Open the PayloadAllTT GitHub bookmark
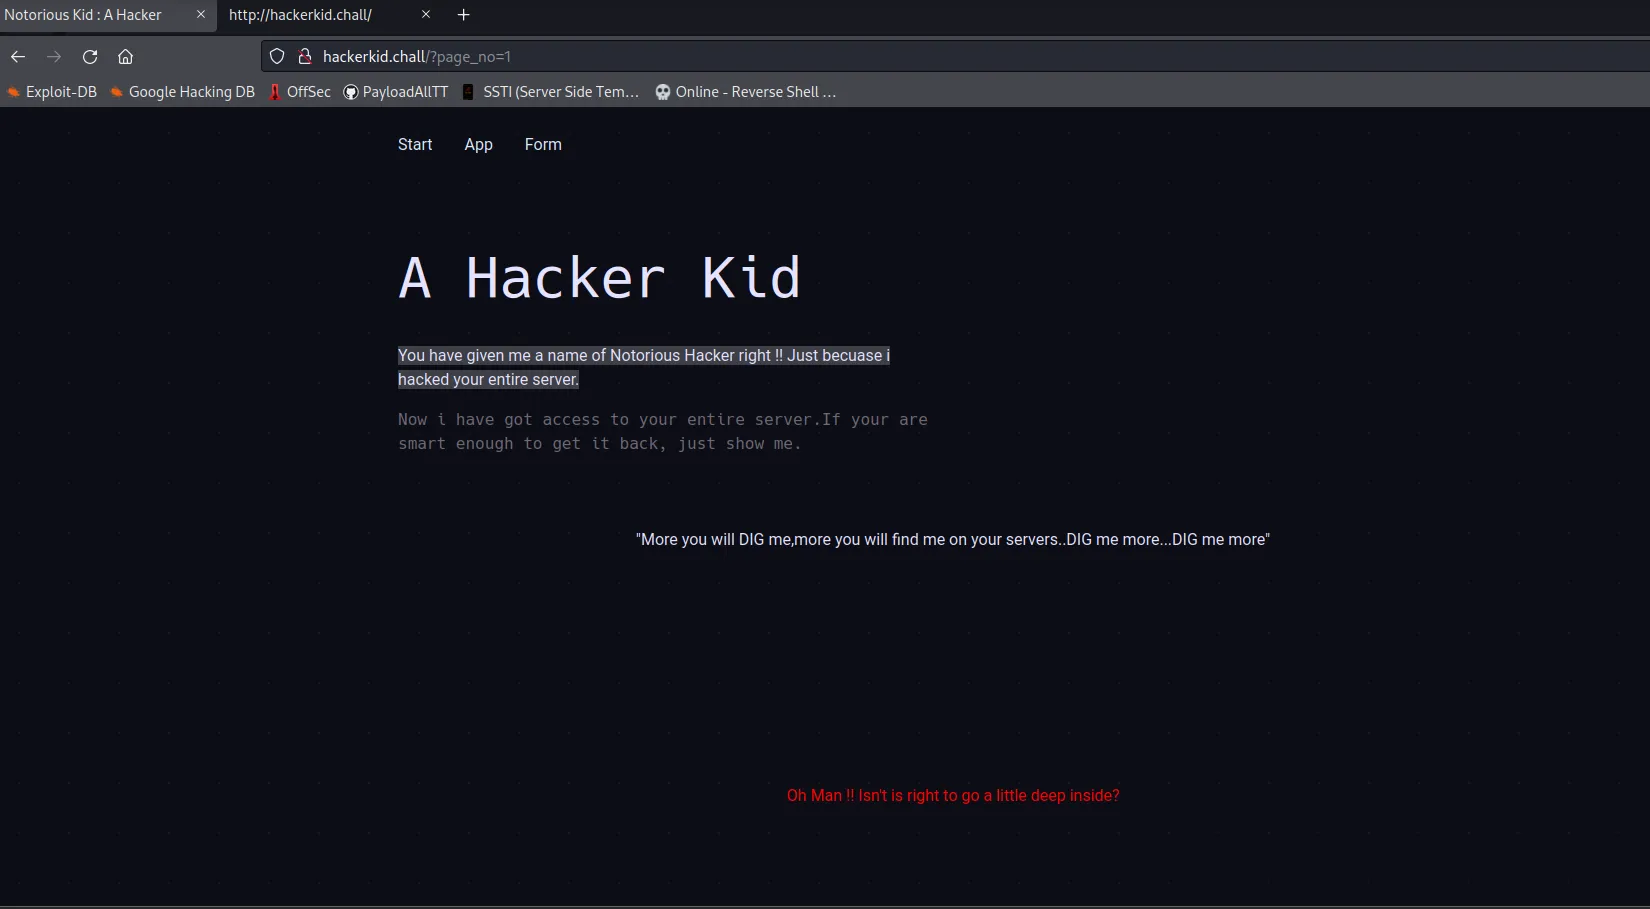Image resolution: width=1650 pixels, height=909 pixels. pos(396,92)
